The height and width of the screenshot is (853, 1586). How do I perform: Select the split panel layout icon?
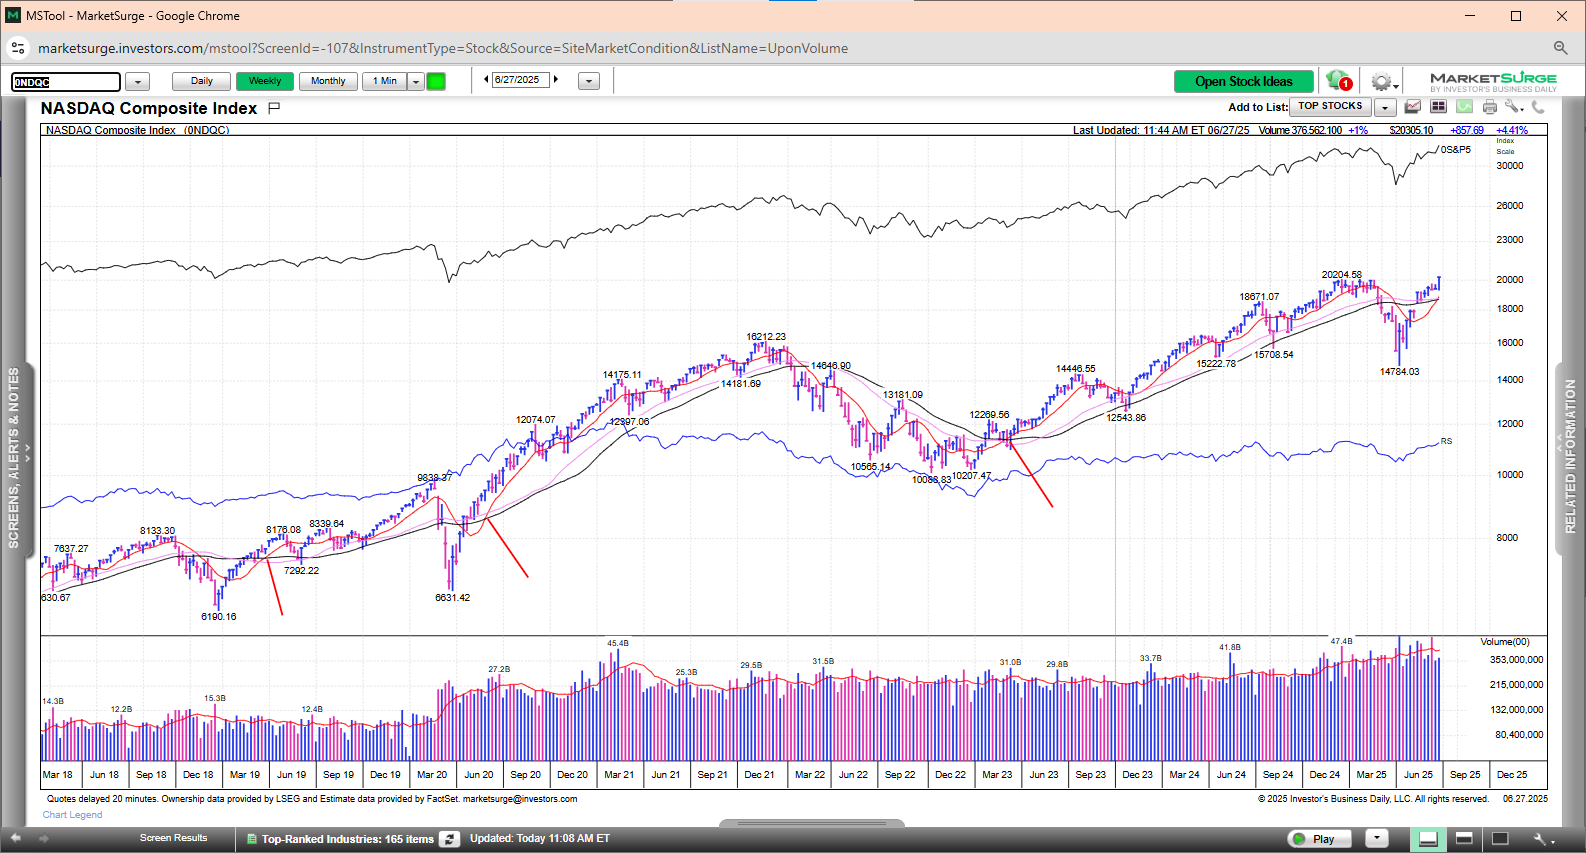tap(1464, 839)
